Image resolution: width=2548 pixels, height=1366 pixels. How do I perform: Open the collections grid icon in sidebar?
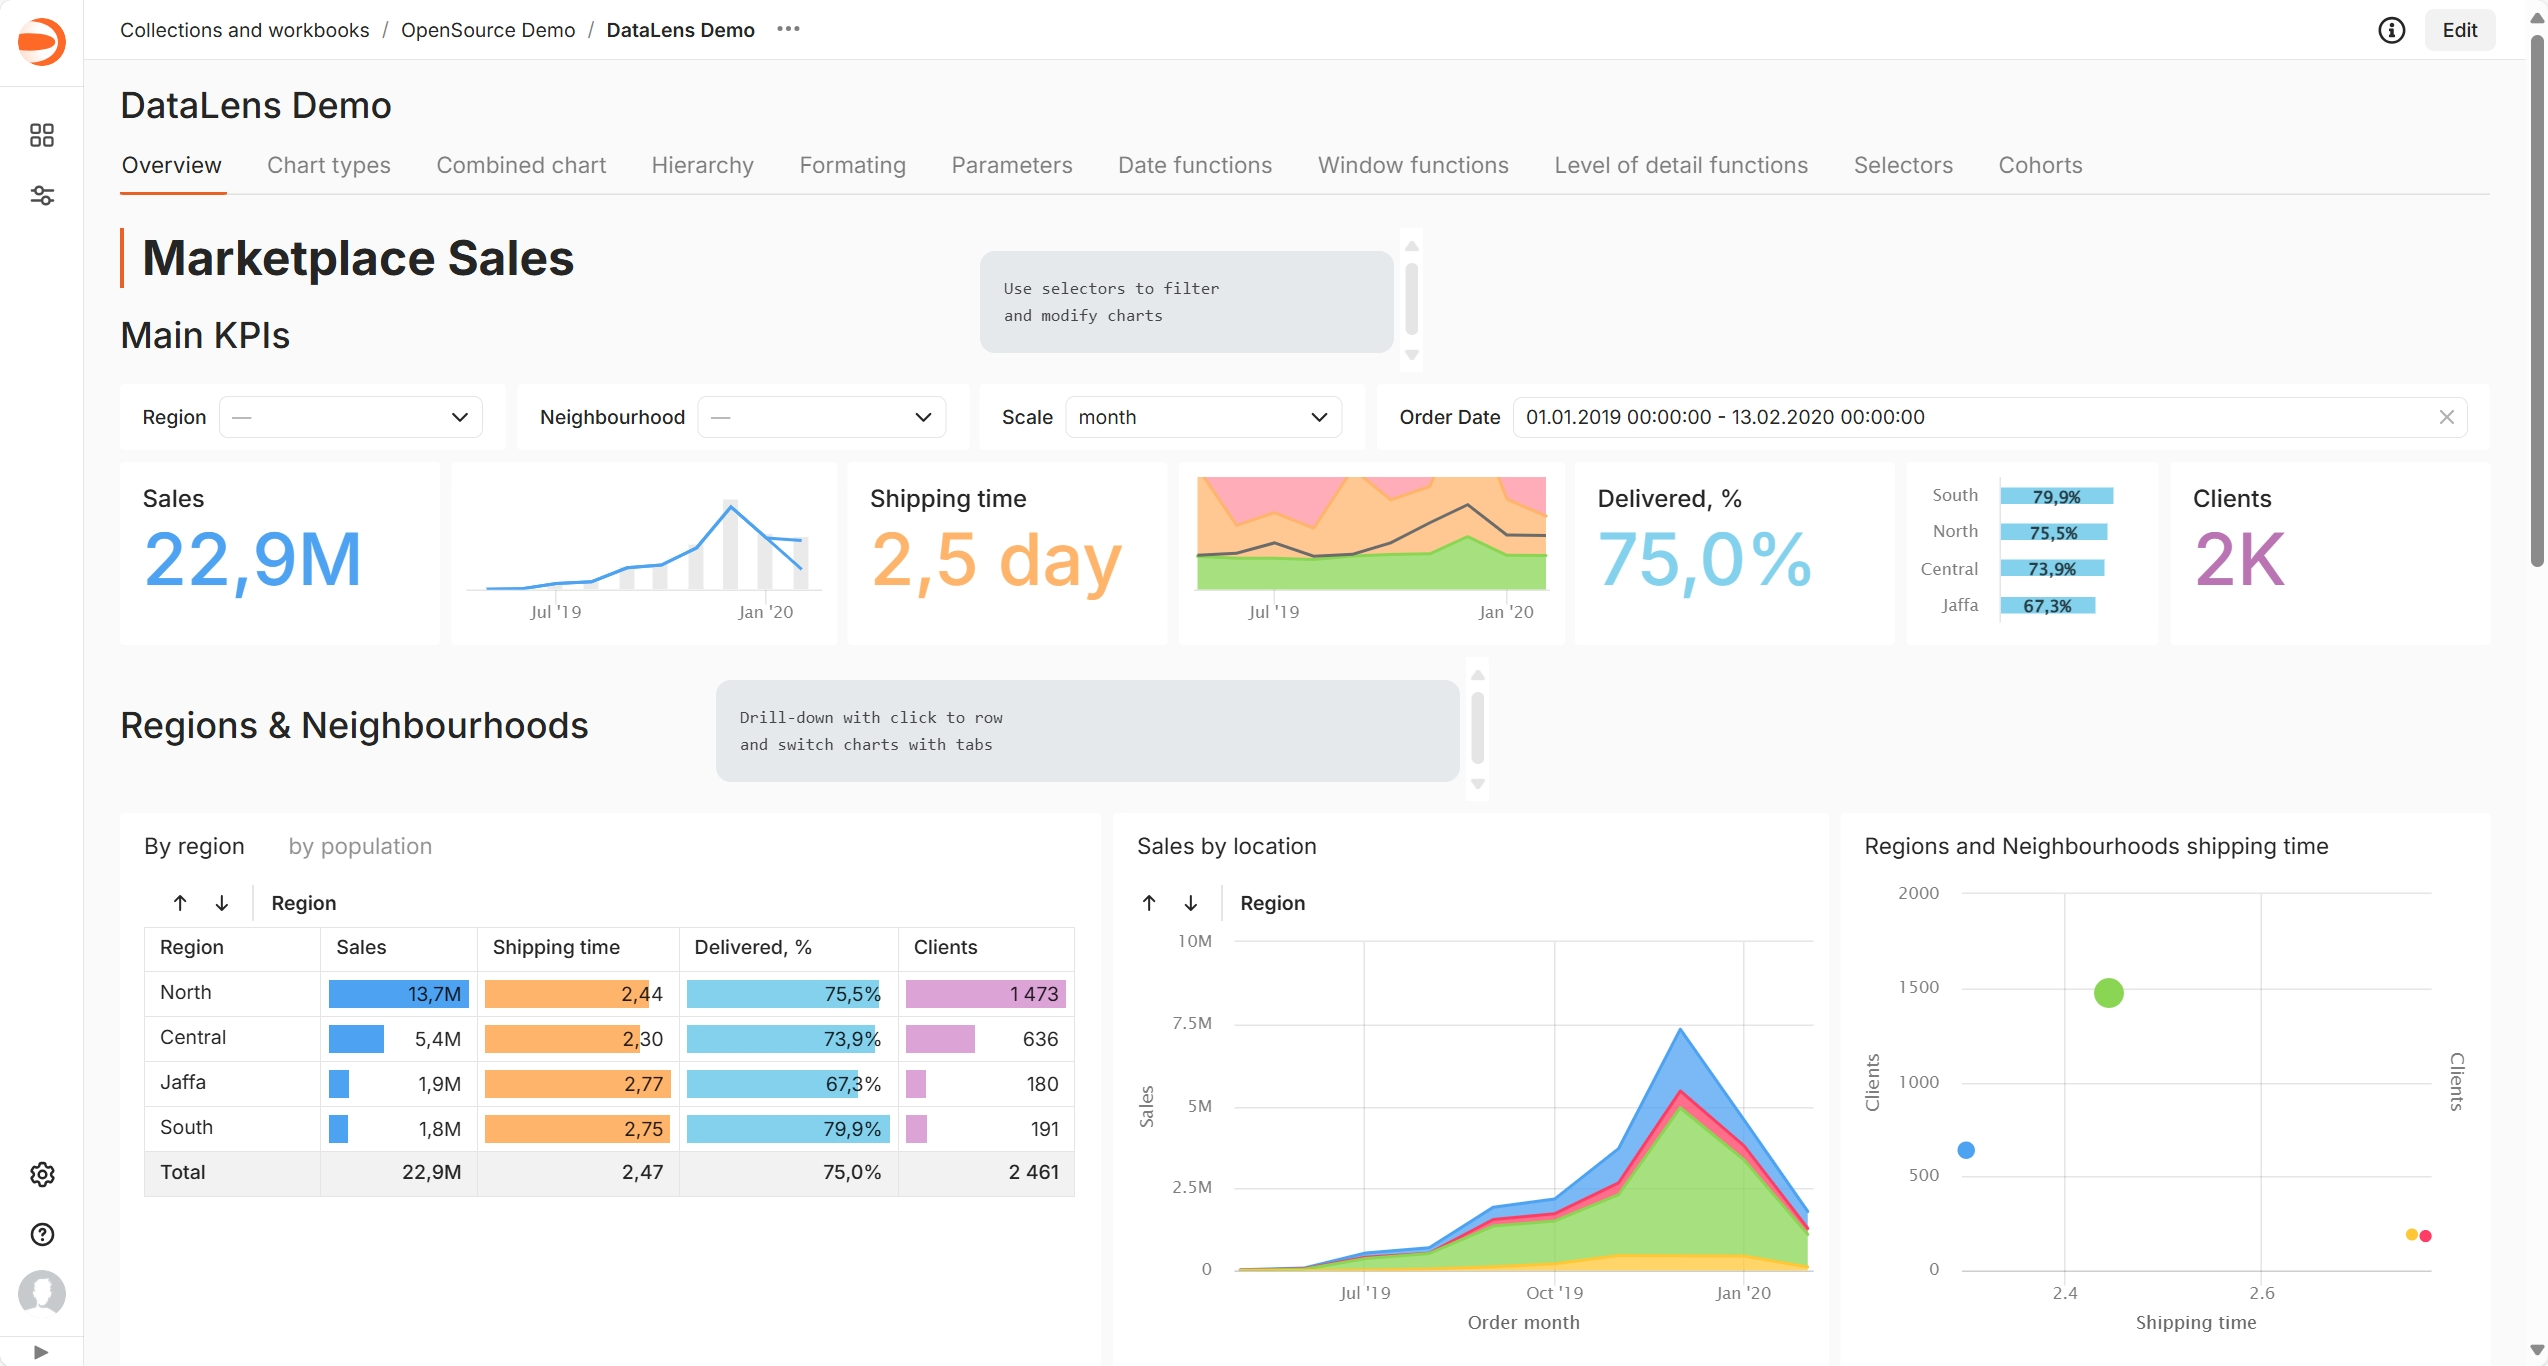coord(42,135)
